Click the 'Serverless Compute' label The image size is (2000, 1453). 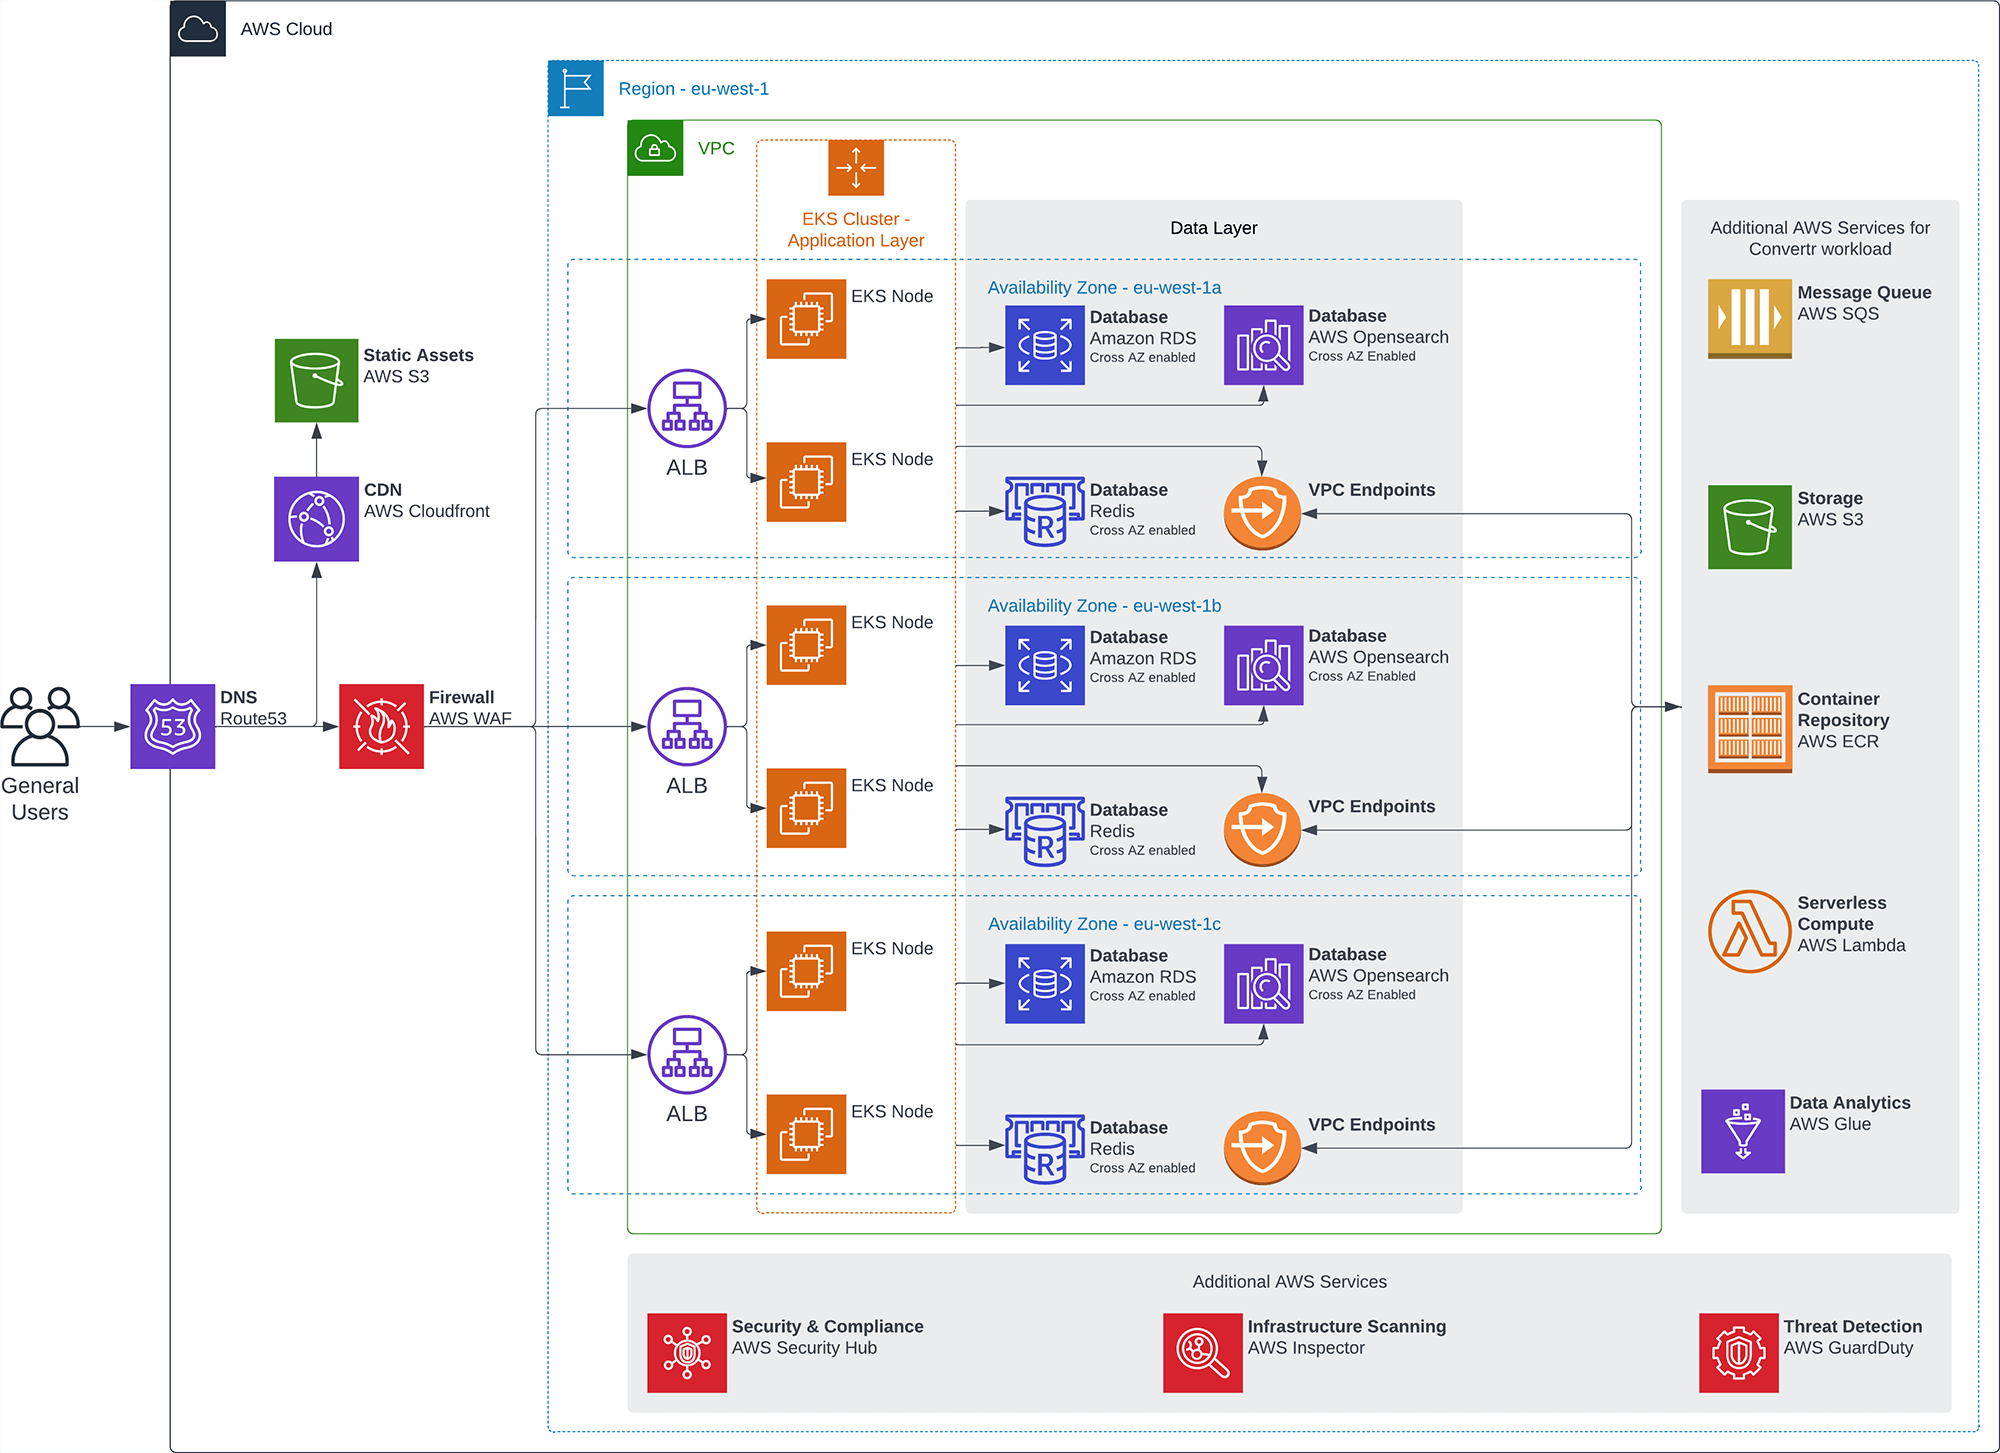[1842, 914]
